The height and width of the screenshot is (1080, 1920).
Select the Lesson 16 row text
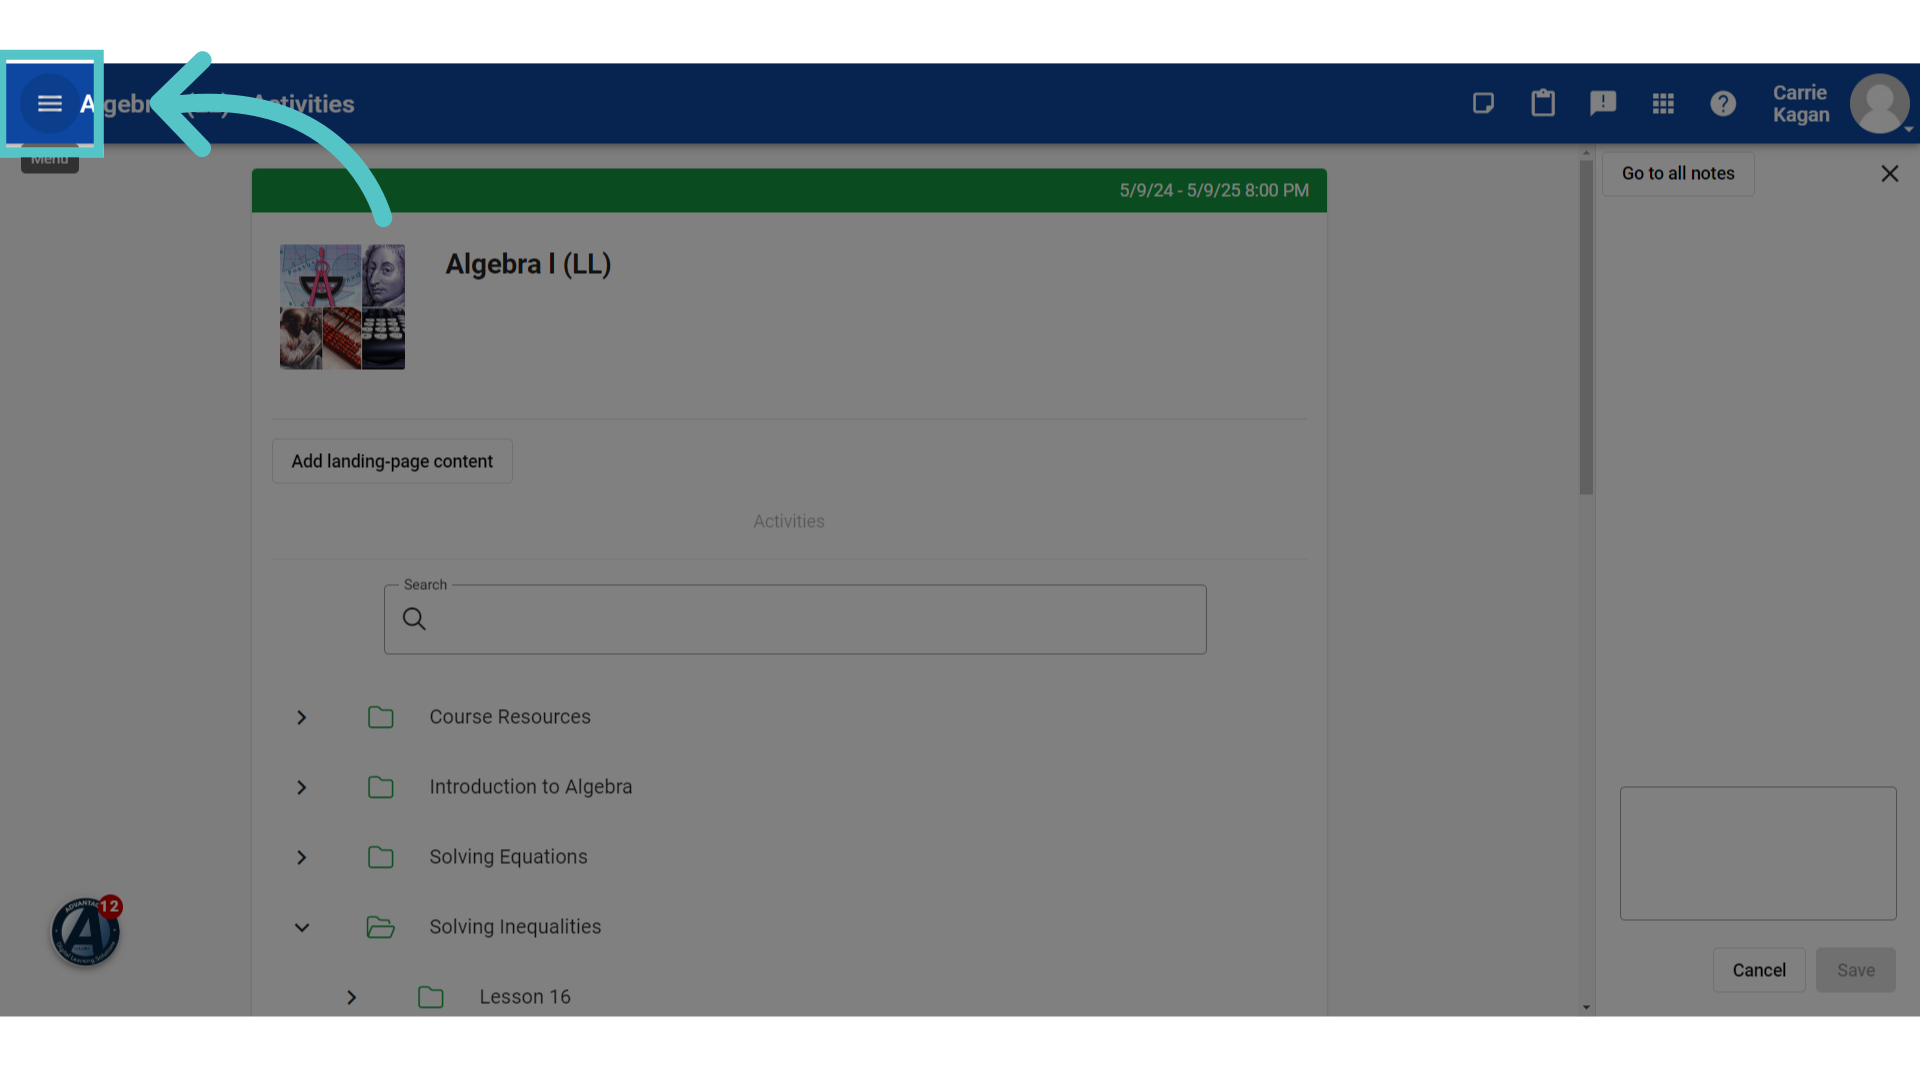525,997
